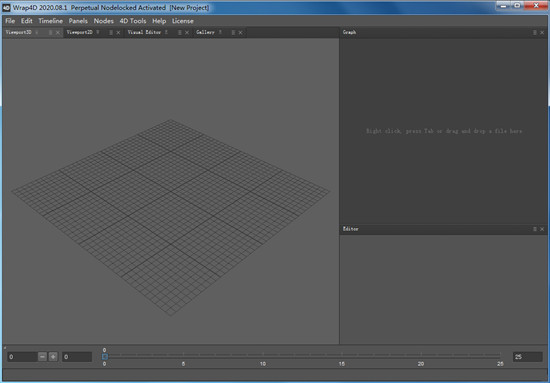Close the Editor panel

point(542,229)
